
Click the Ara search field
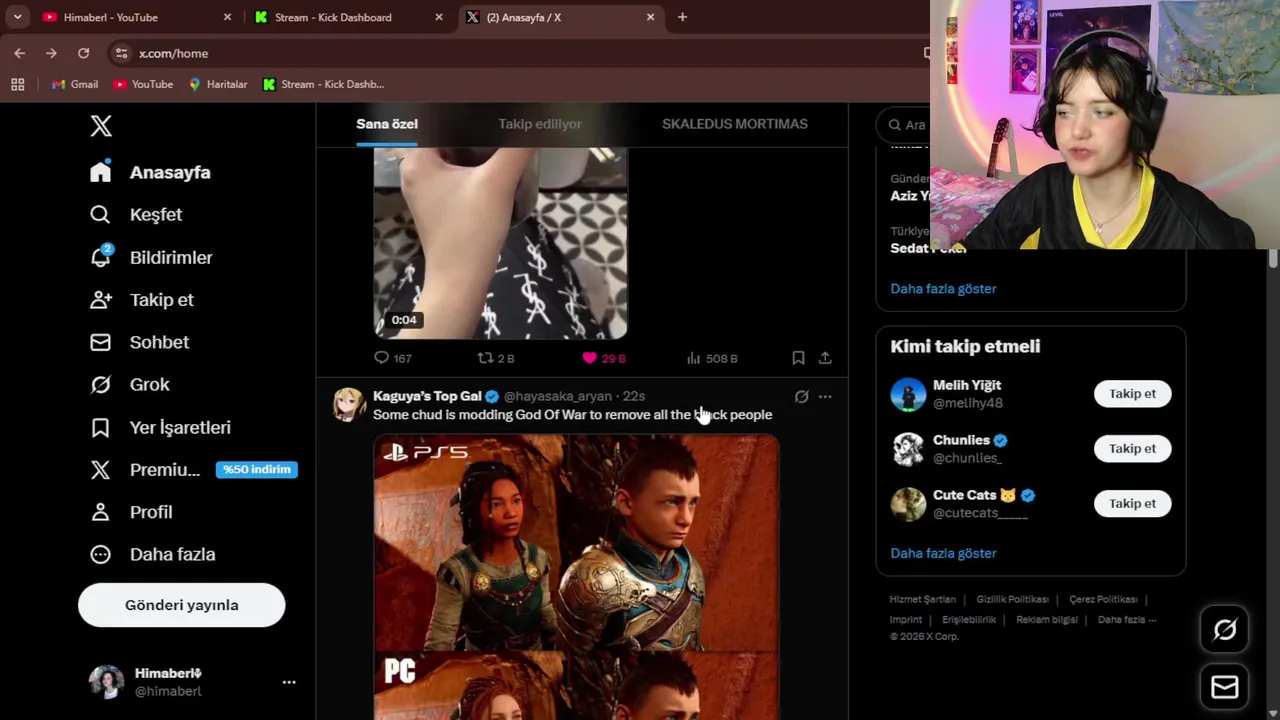click(905, 125)
